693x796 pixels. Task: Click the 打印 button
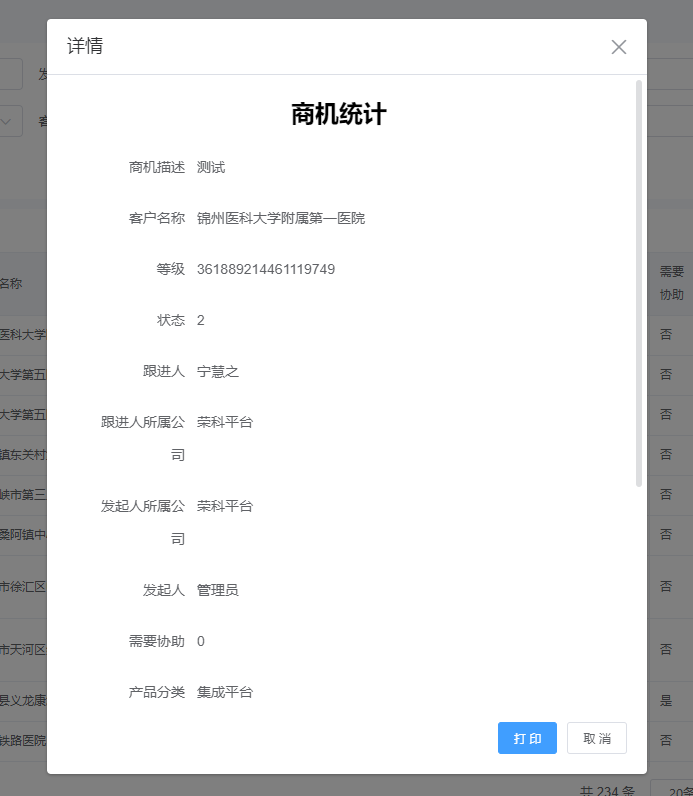(x=527, y=738)
